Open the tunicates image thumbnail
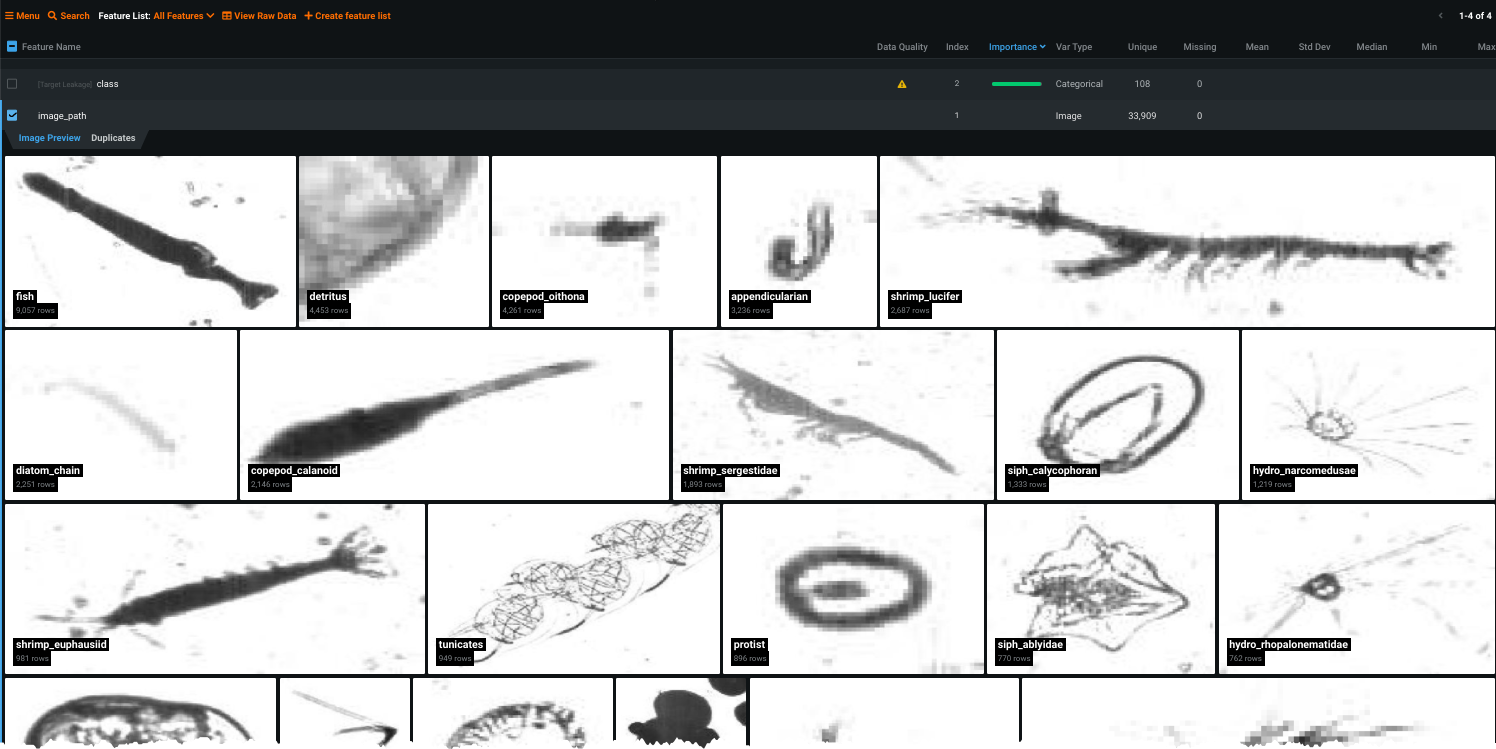This screenshot has height=749, width=1496. point(574,588)
